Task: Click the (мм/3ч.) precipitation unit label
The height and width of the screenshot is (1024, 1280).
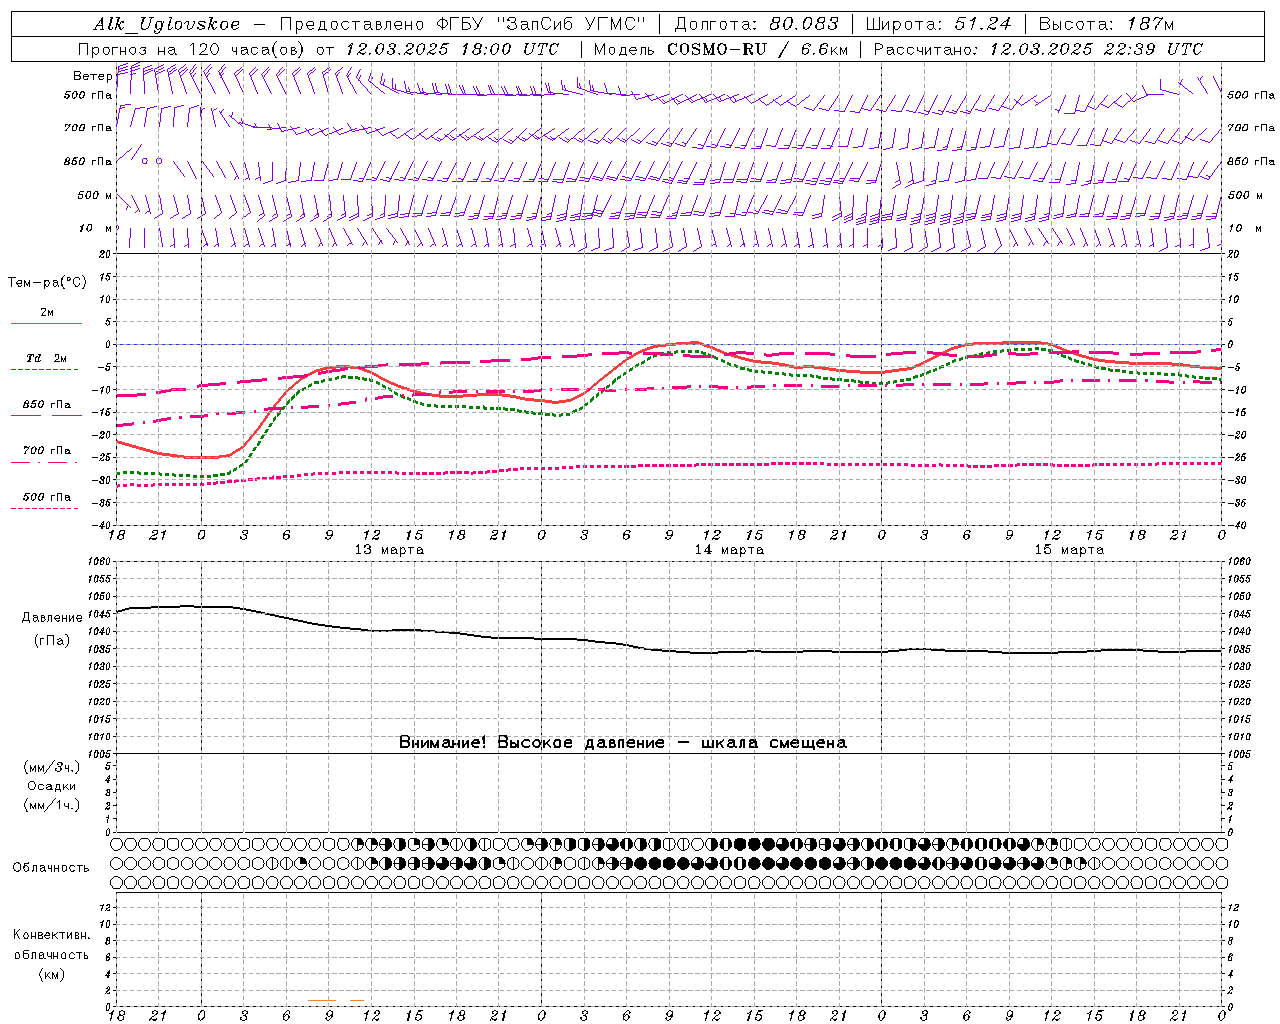Action: click(x=52, y=767)
